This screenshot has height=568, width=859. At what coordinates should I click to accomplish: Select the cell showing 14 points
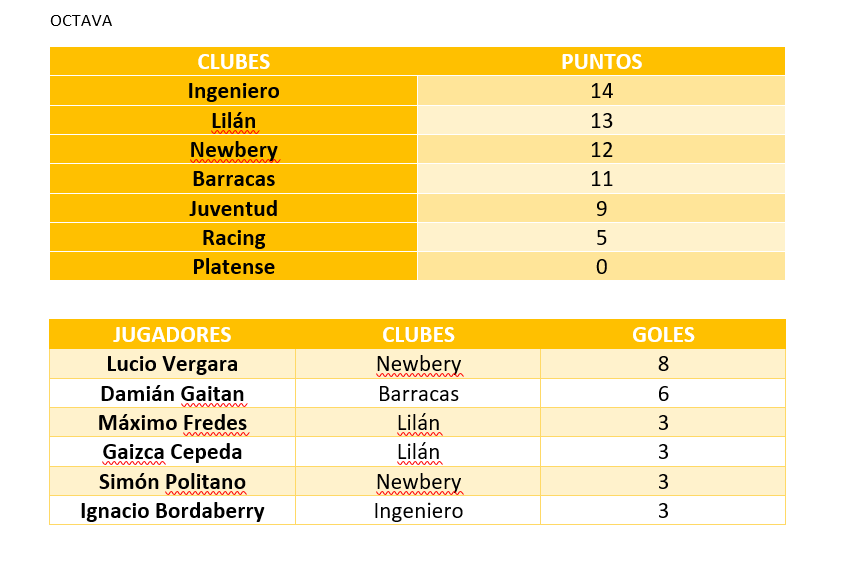pyautogui.click(x=601, y=92)
